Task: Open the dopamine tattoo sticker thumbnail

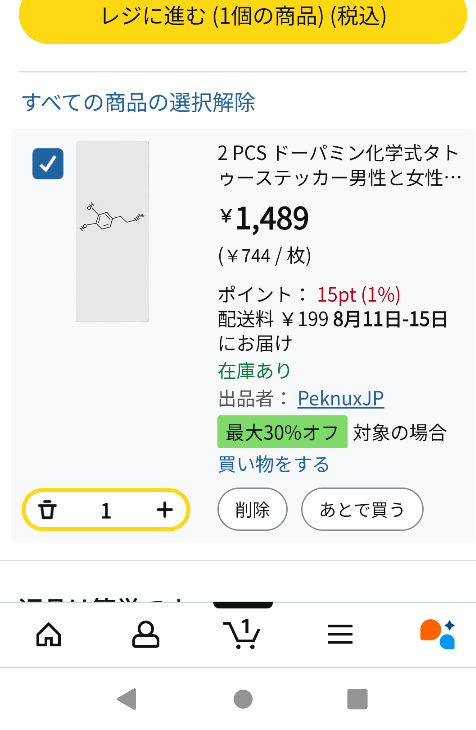Action: coord(113,231)
